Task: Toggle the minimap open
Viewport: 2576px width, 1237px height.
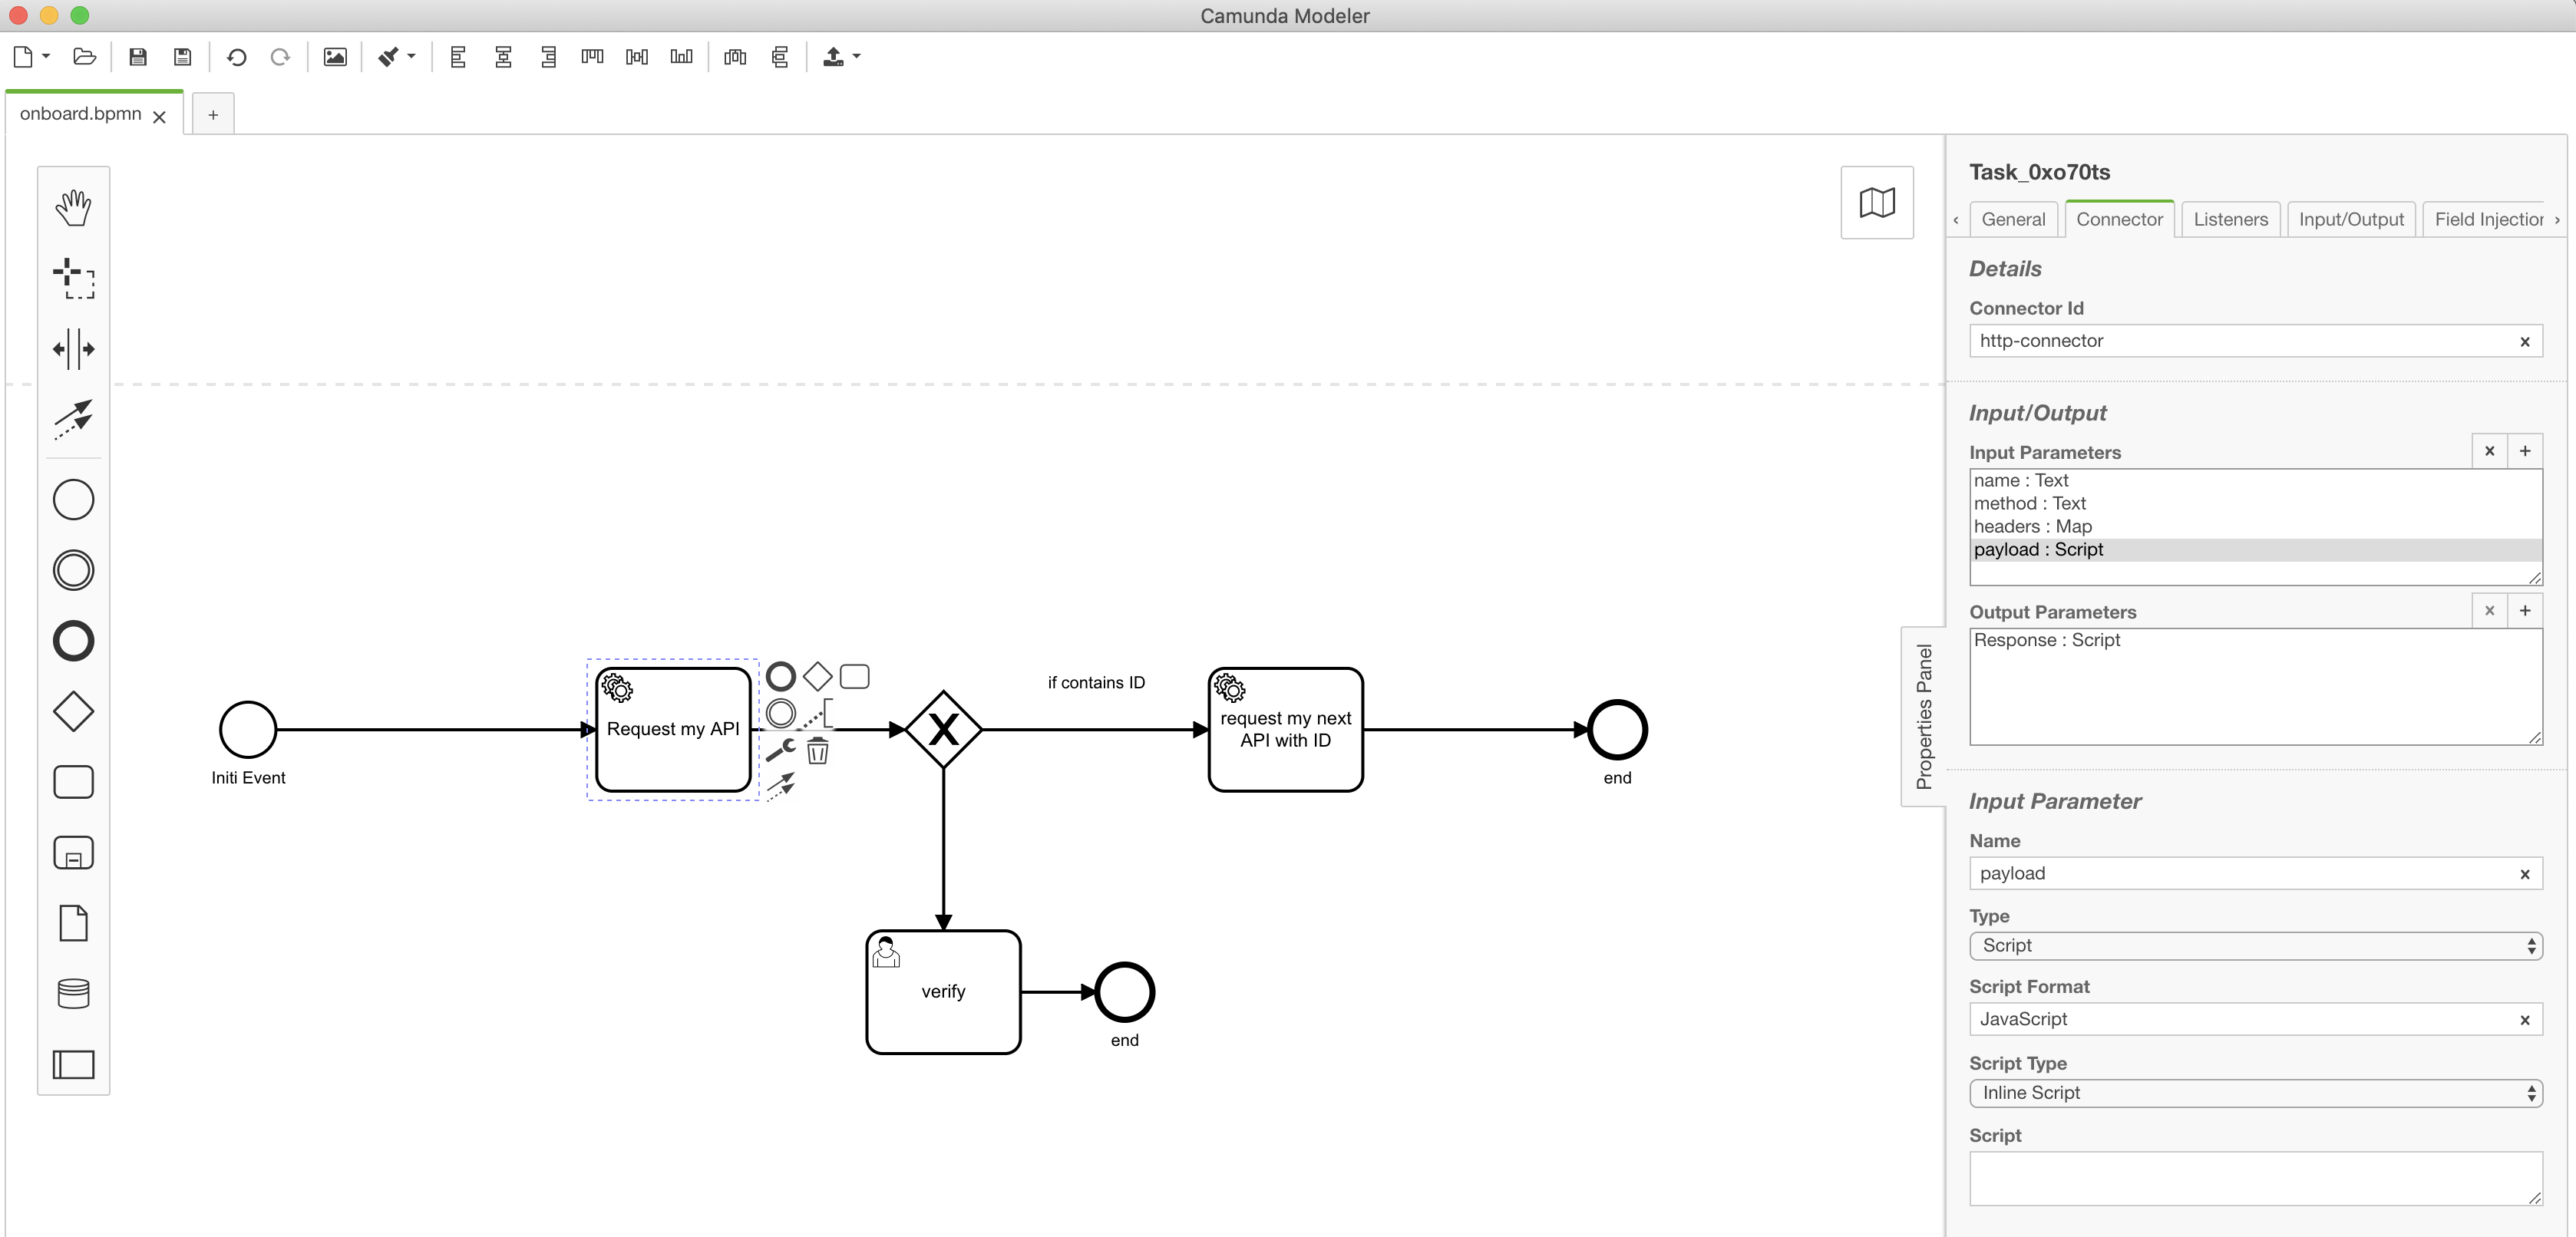Action: 1876,203
